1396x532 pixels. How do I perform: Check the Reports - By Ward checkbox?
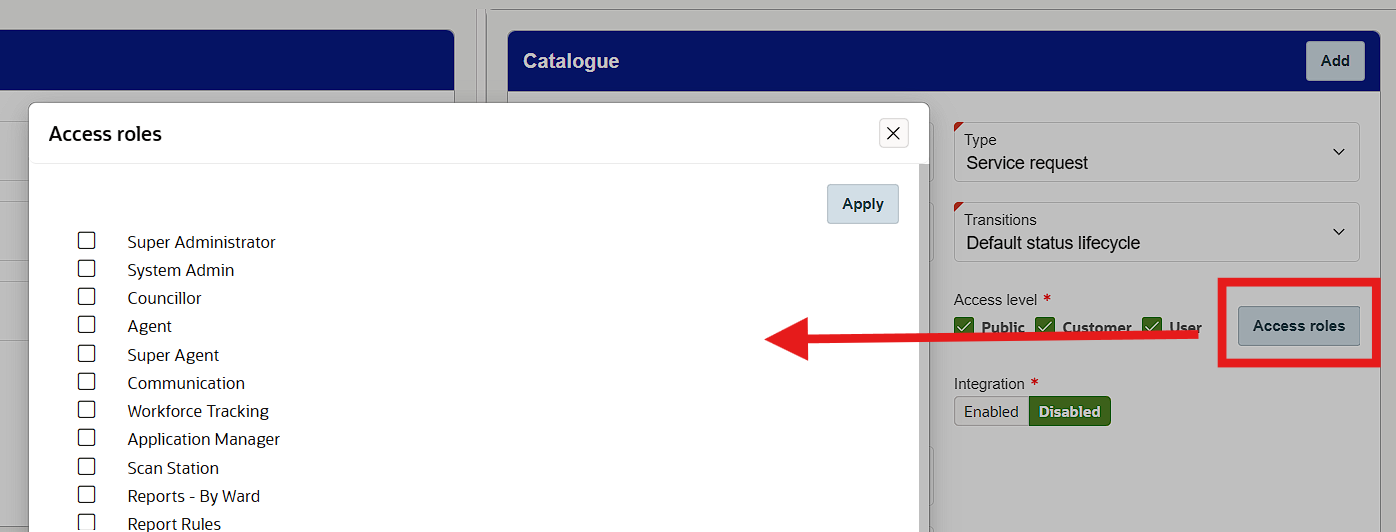click(87, 495)
